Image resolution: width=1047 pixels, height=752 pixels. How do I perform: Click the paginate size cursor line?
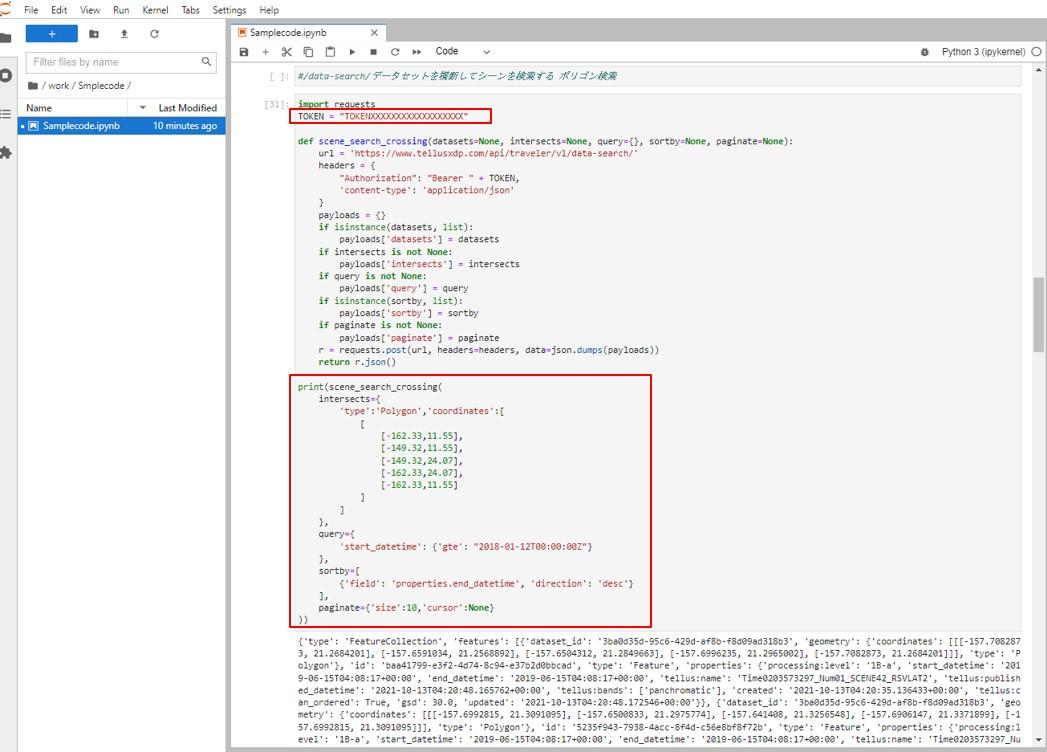tap(406, 608)
